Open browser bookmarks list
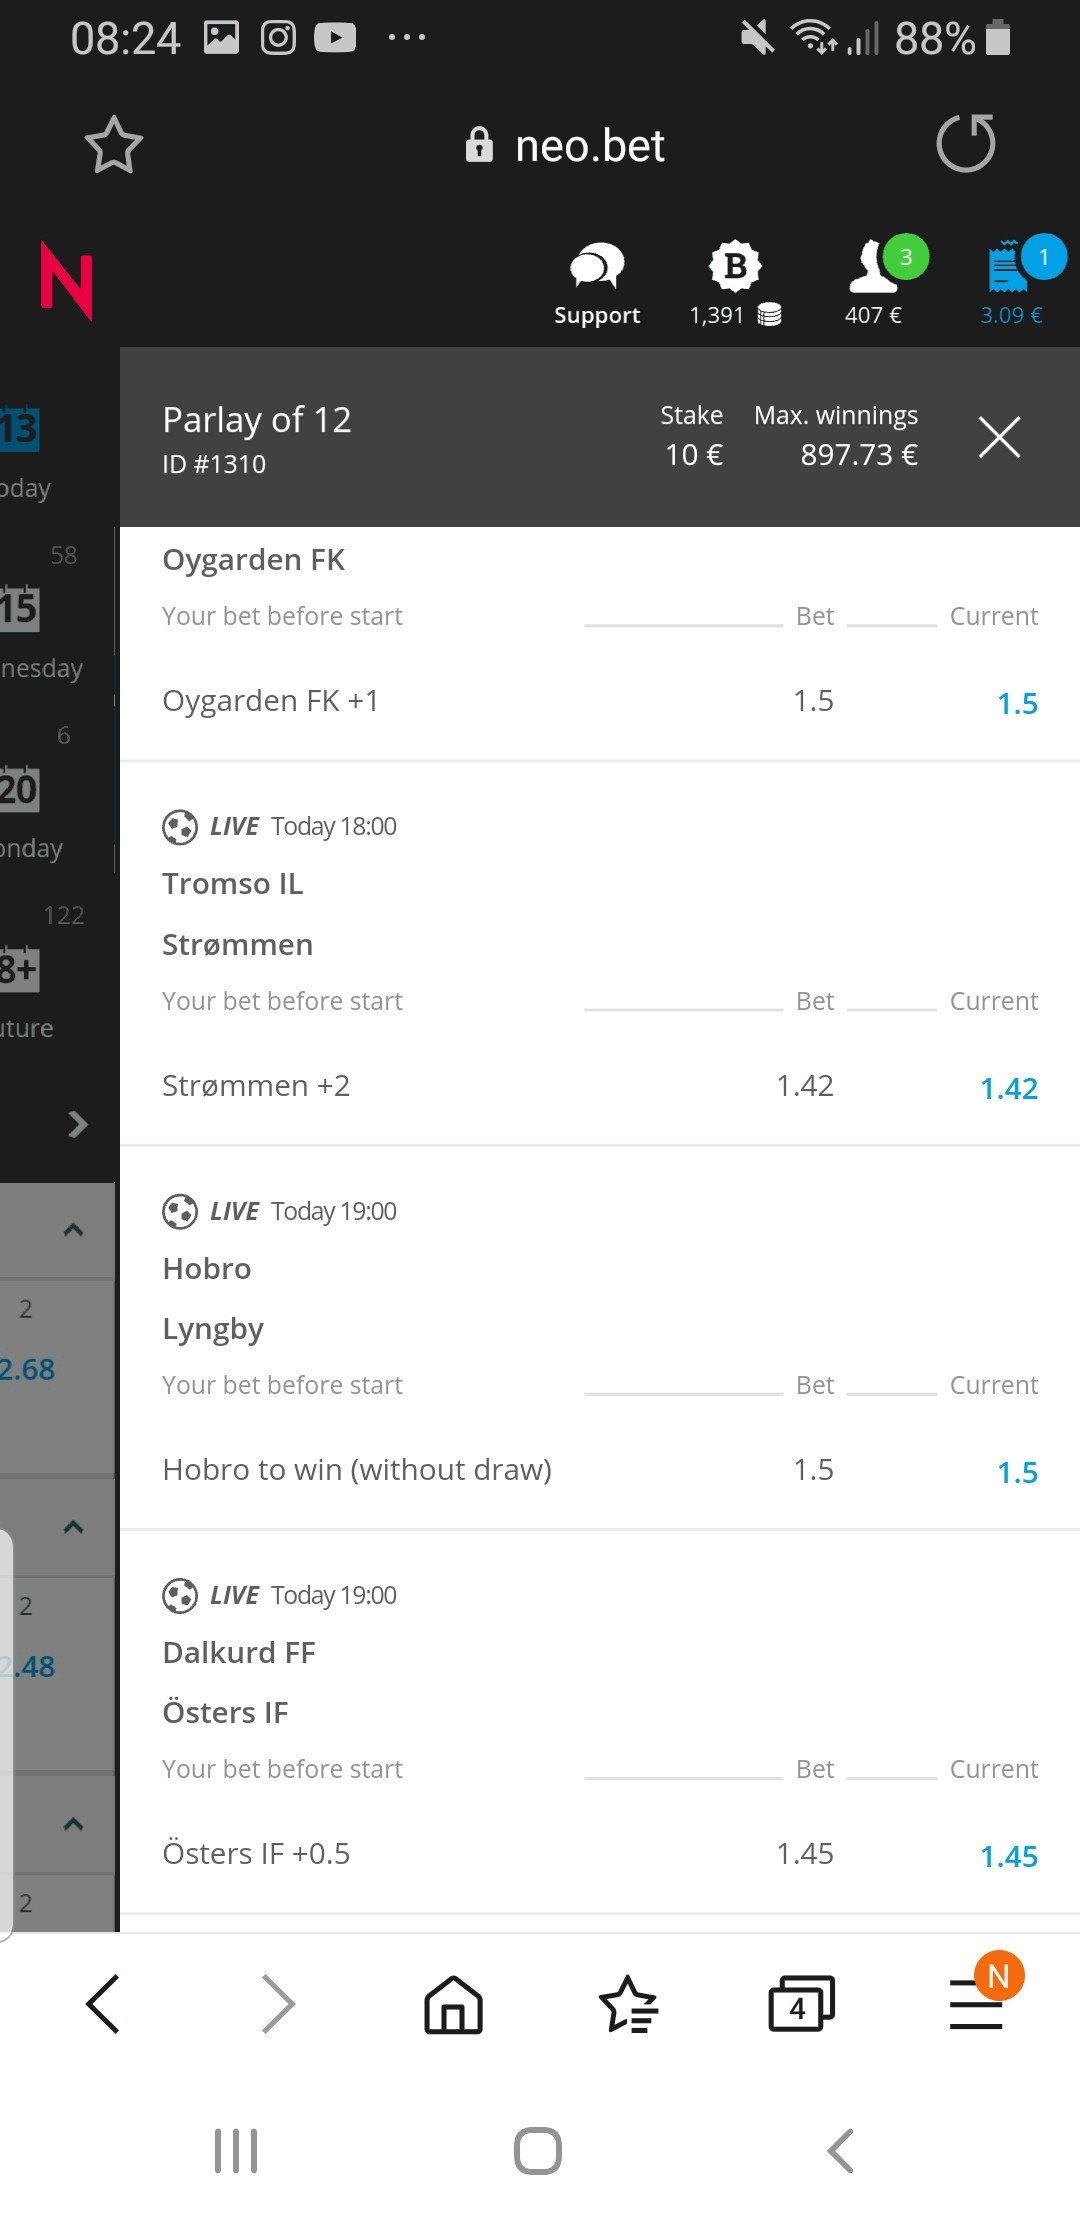 [628, 2004]
